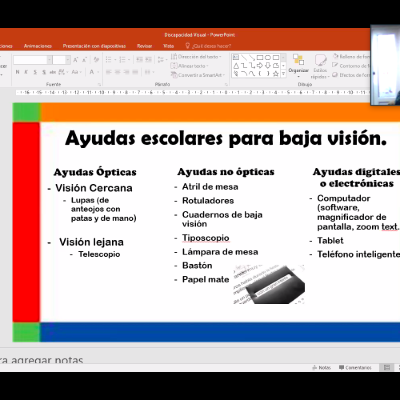Select the arc shape in gallery
Screen dimensions: 400x400
[244, 74]
